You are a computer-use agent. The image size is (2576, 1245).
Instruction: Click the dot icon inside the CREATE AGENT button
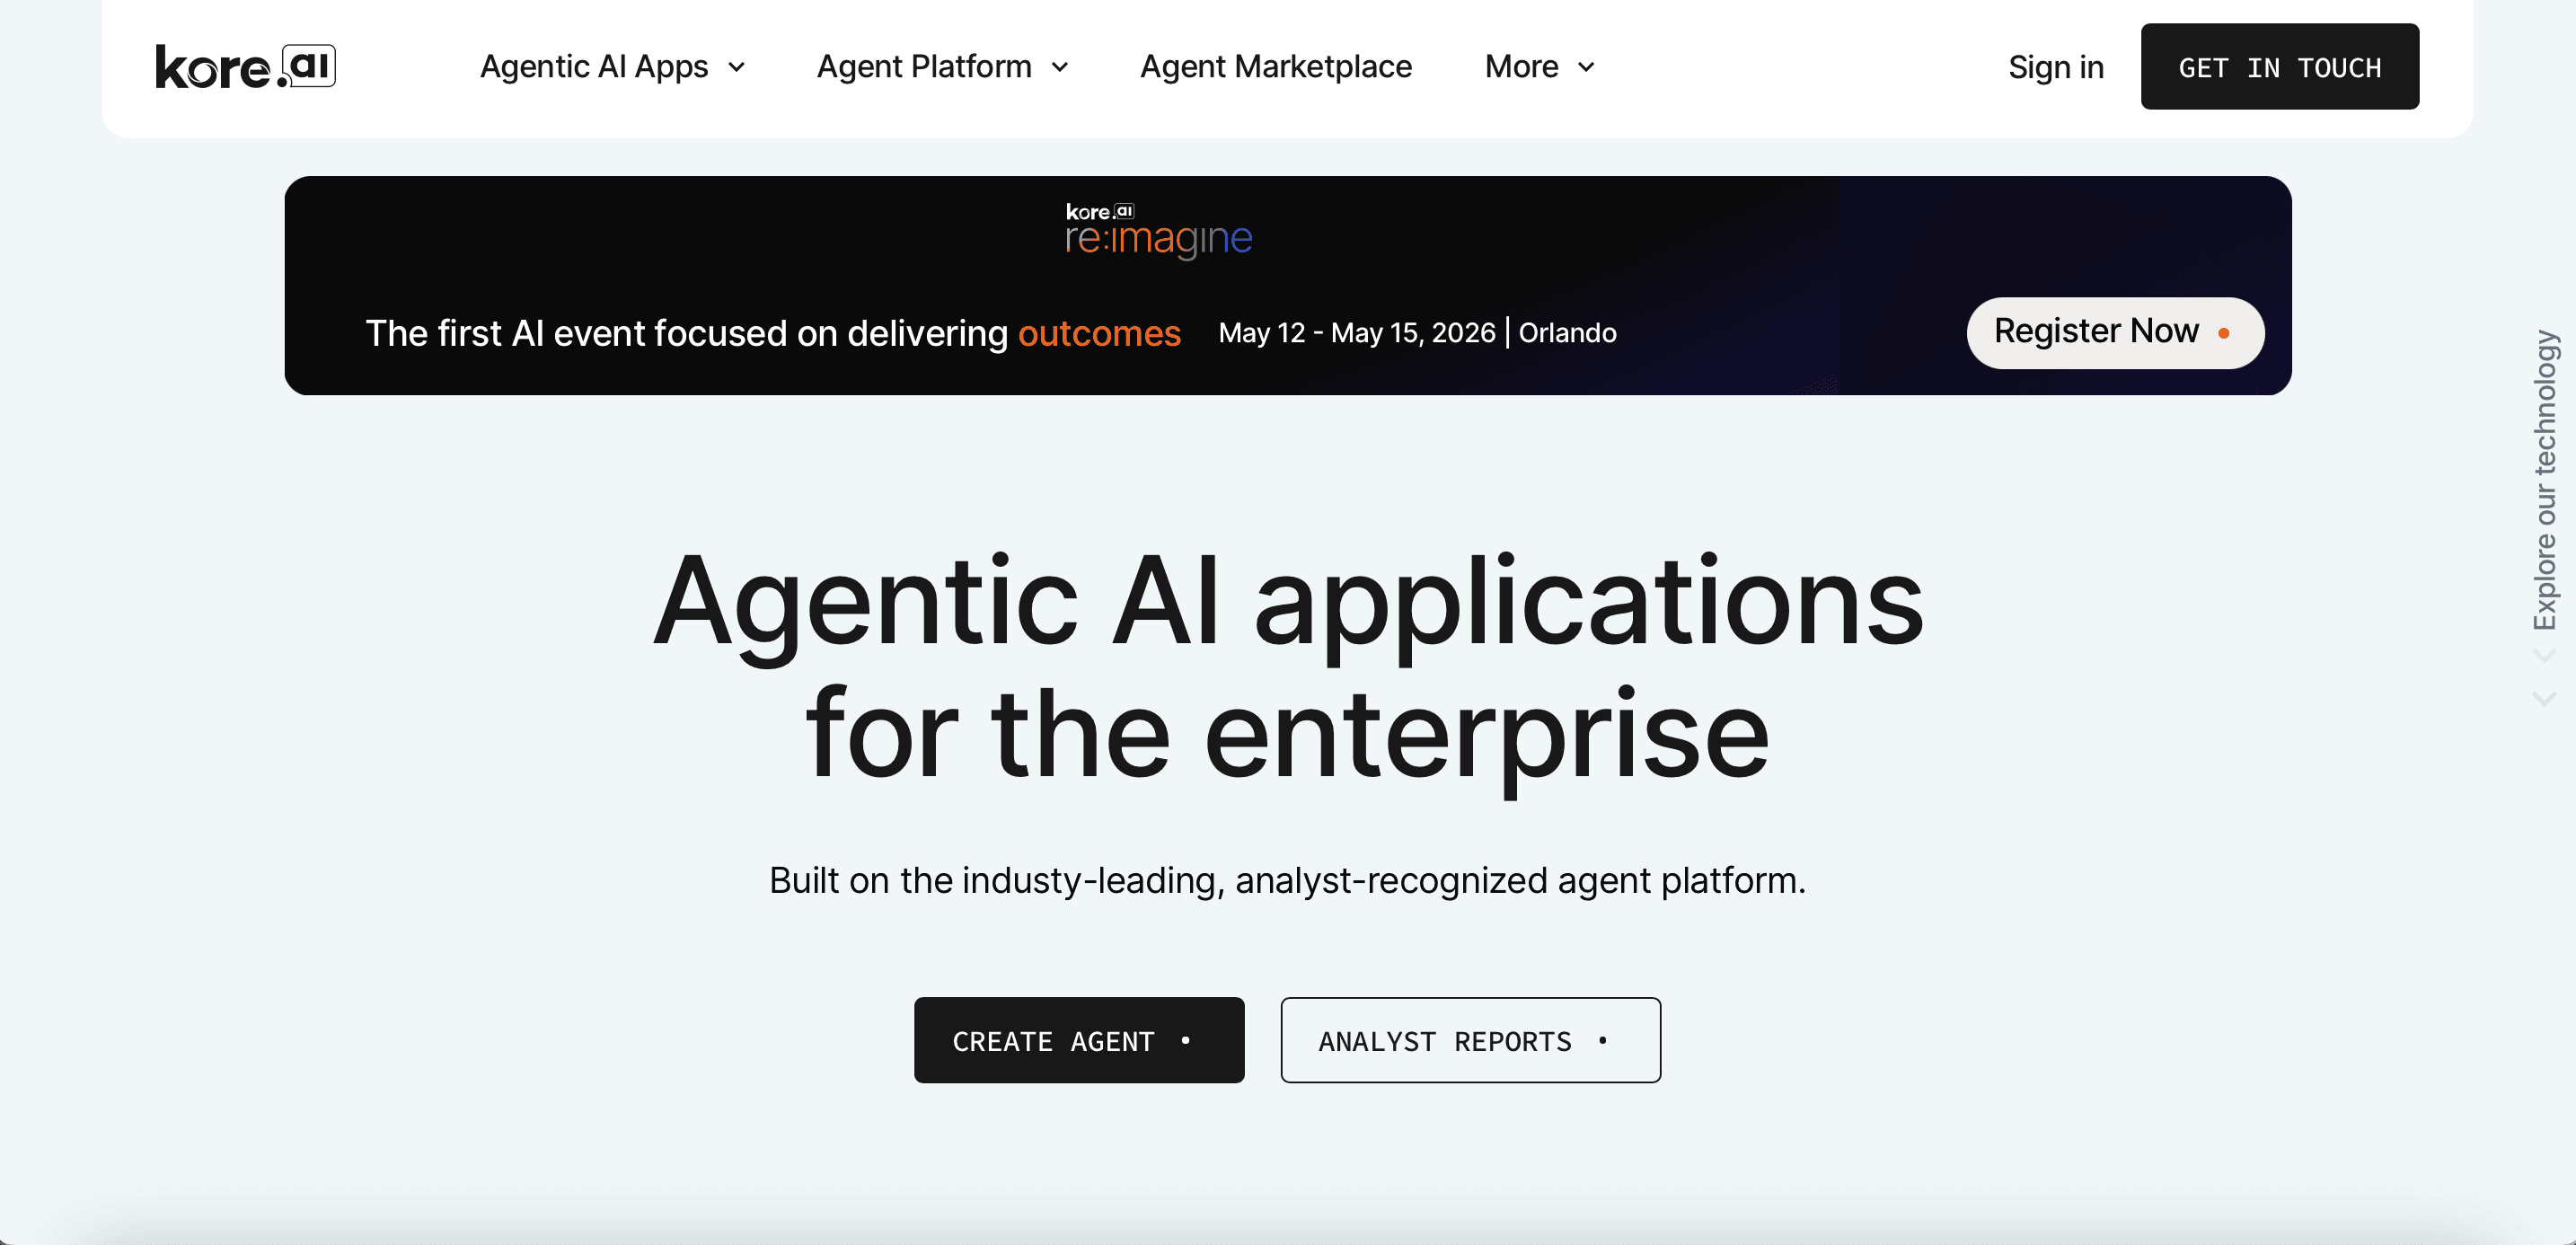tap(1186, 1040)
